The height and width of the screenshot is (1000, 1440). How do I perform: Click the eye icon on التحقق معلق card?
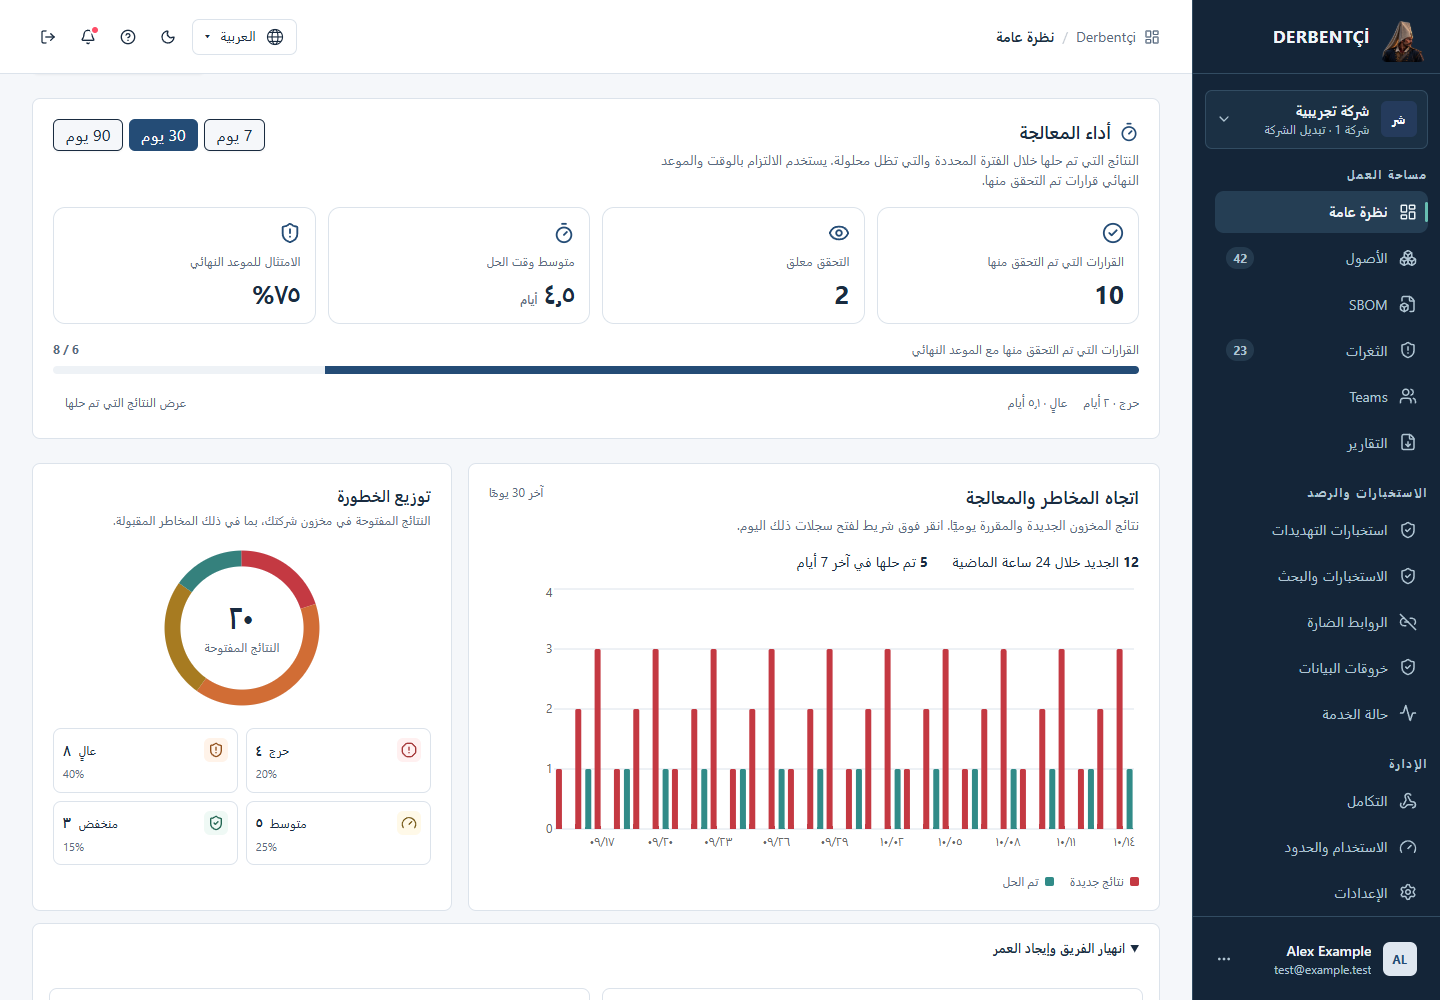click(839, 233)
